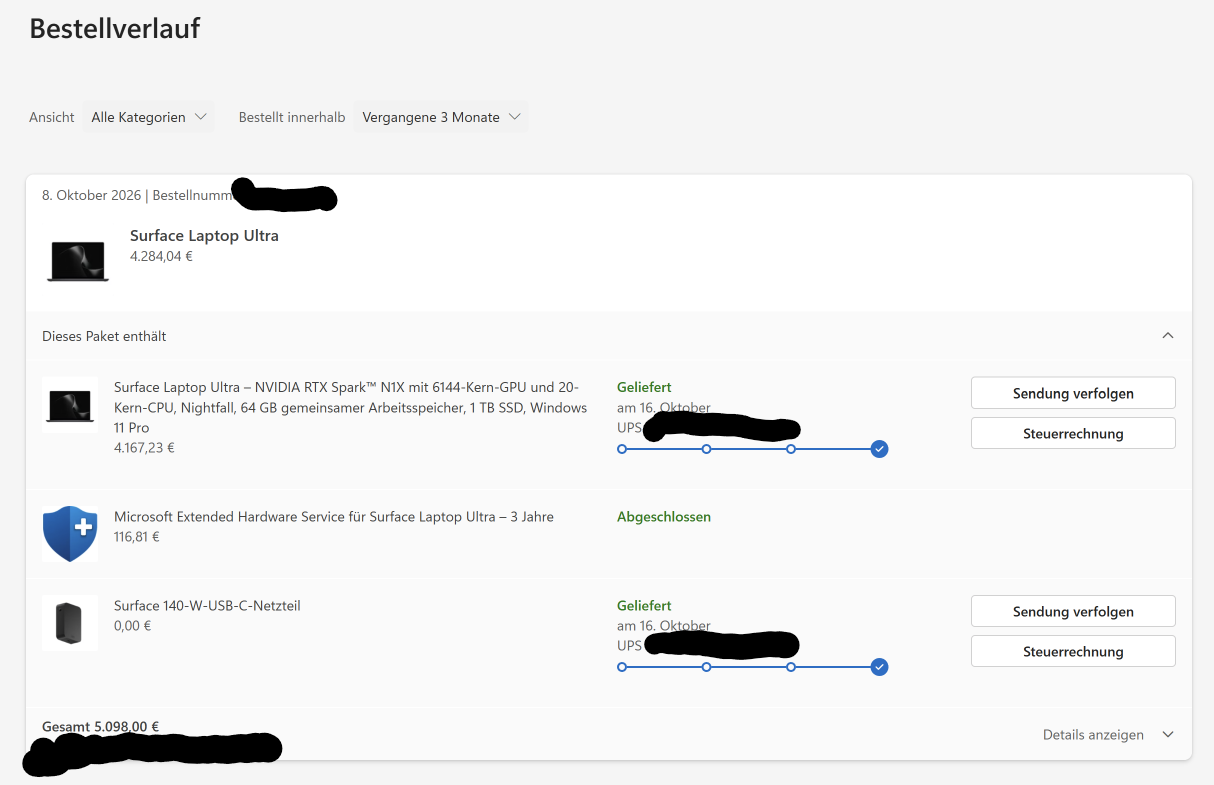Click the order date 8. Oktober 2026

(x=92, y=195)
